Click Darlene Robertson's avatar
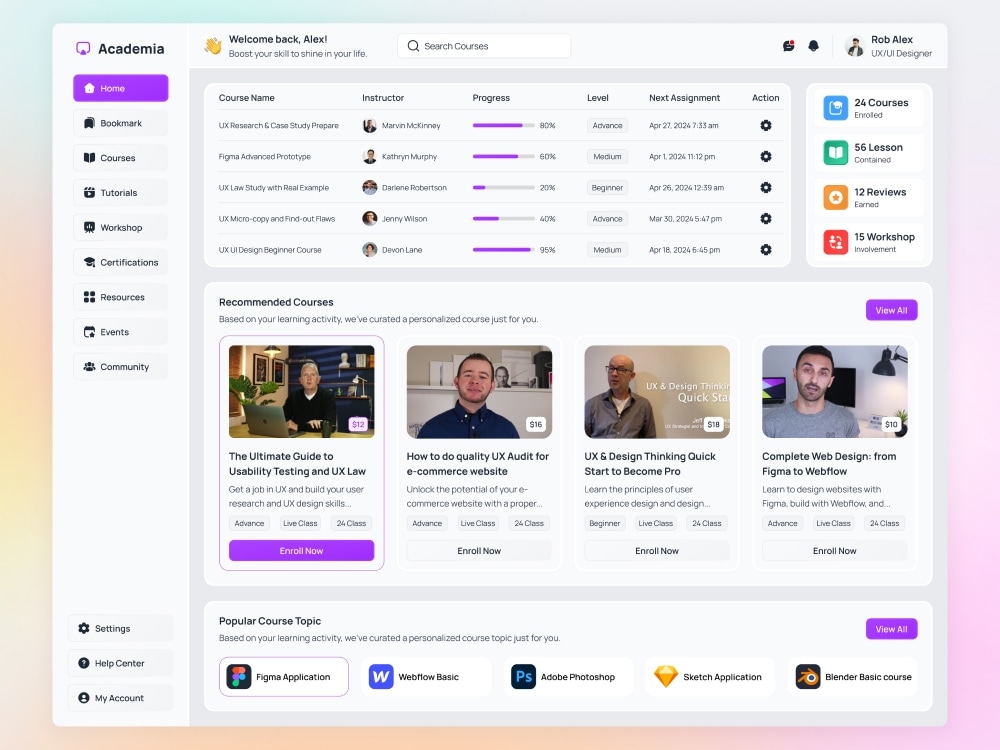This screenshot has height=750, width=1000. (370, 188)
